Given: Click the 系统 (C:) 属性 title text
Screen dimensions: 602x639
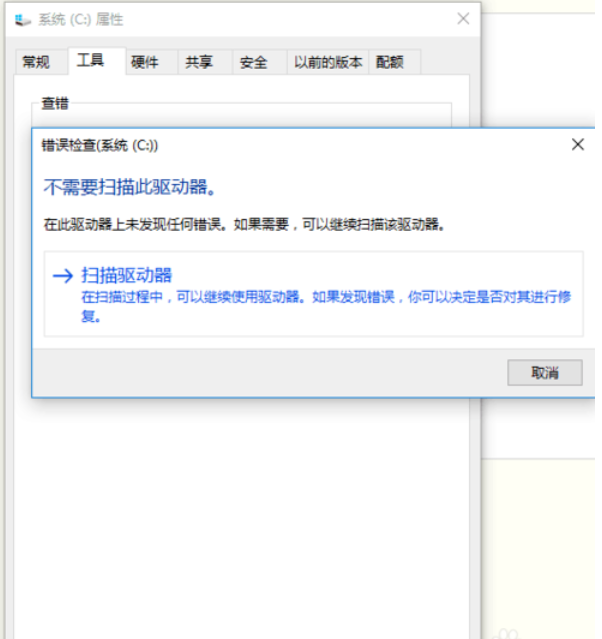Looking at the screenshot, I should coord(80,20).
